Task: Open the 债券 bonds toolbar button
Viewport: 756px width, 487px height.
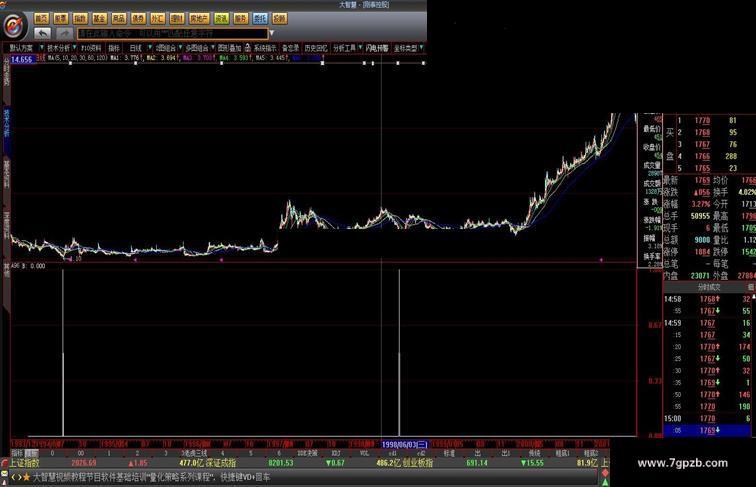Action: tap(138, 18)
